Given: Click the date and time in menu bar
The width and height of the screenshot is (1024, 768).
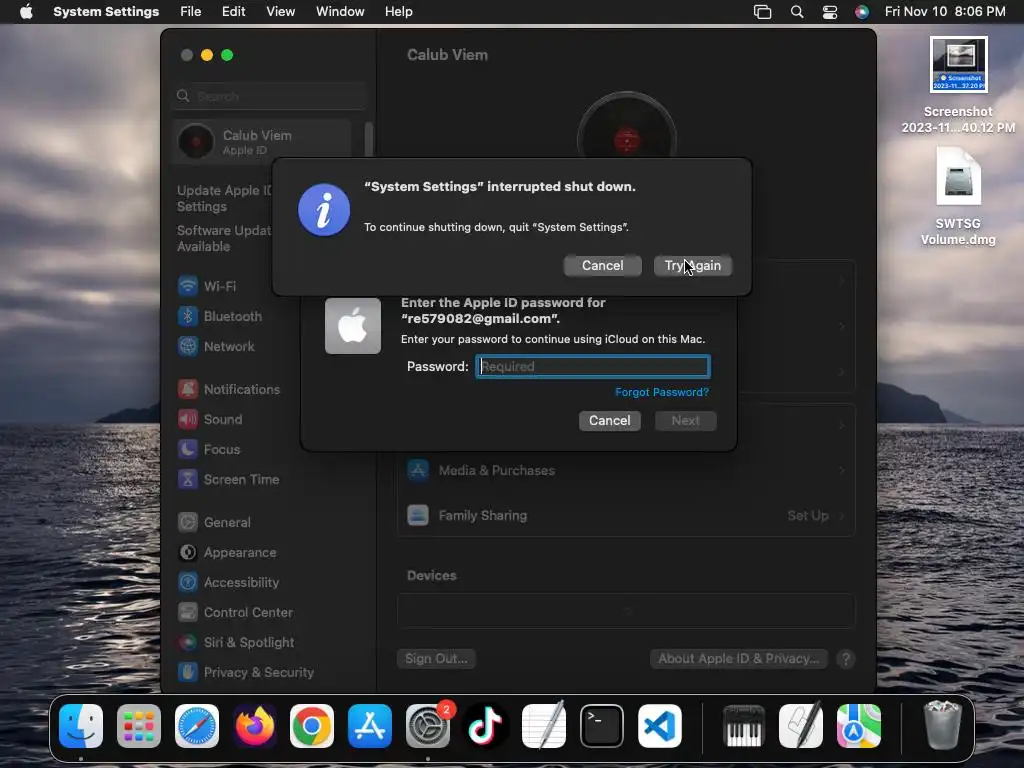Looking at the screenshot, I should (x=945, y=12).
